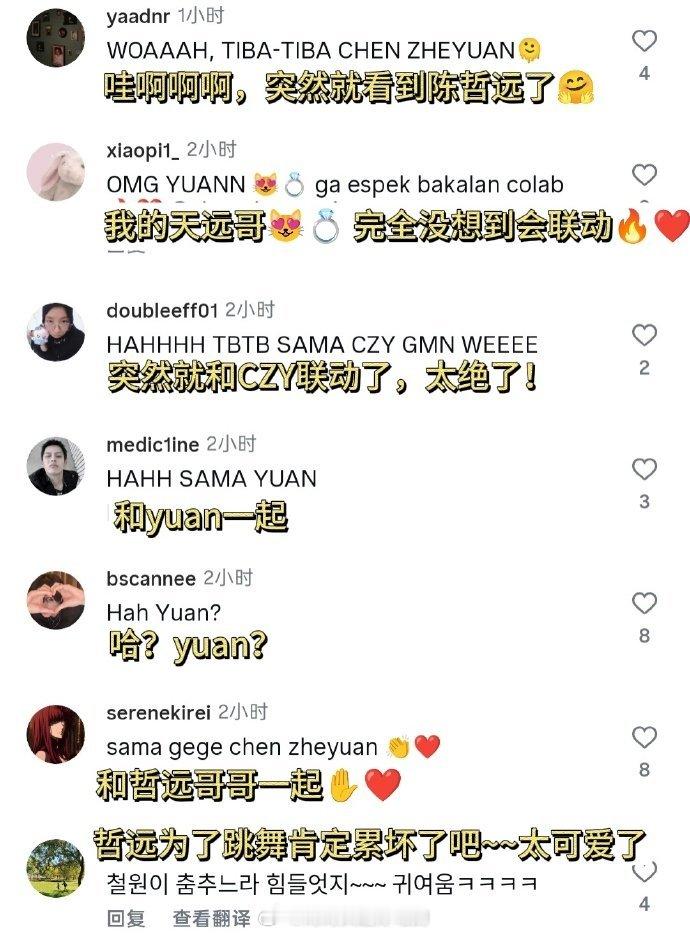This screenshot has width=690, height=934.
Task: View doubleeff01's profile picture
Action: coord(56,332)
